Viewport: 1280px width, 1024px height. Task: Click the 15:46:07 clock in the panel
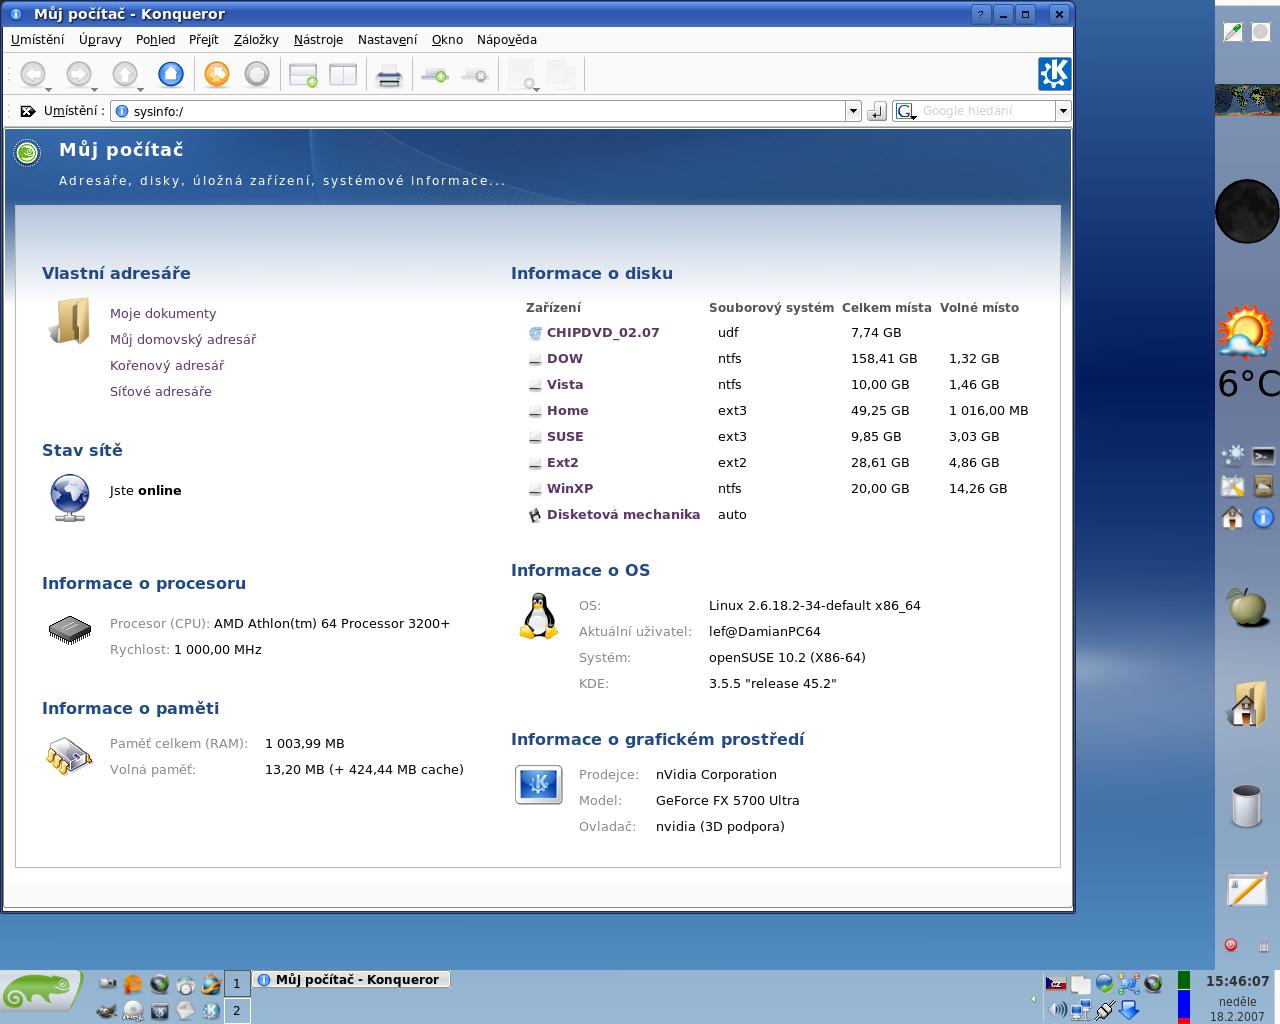1237,982
